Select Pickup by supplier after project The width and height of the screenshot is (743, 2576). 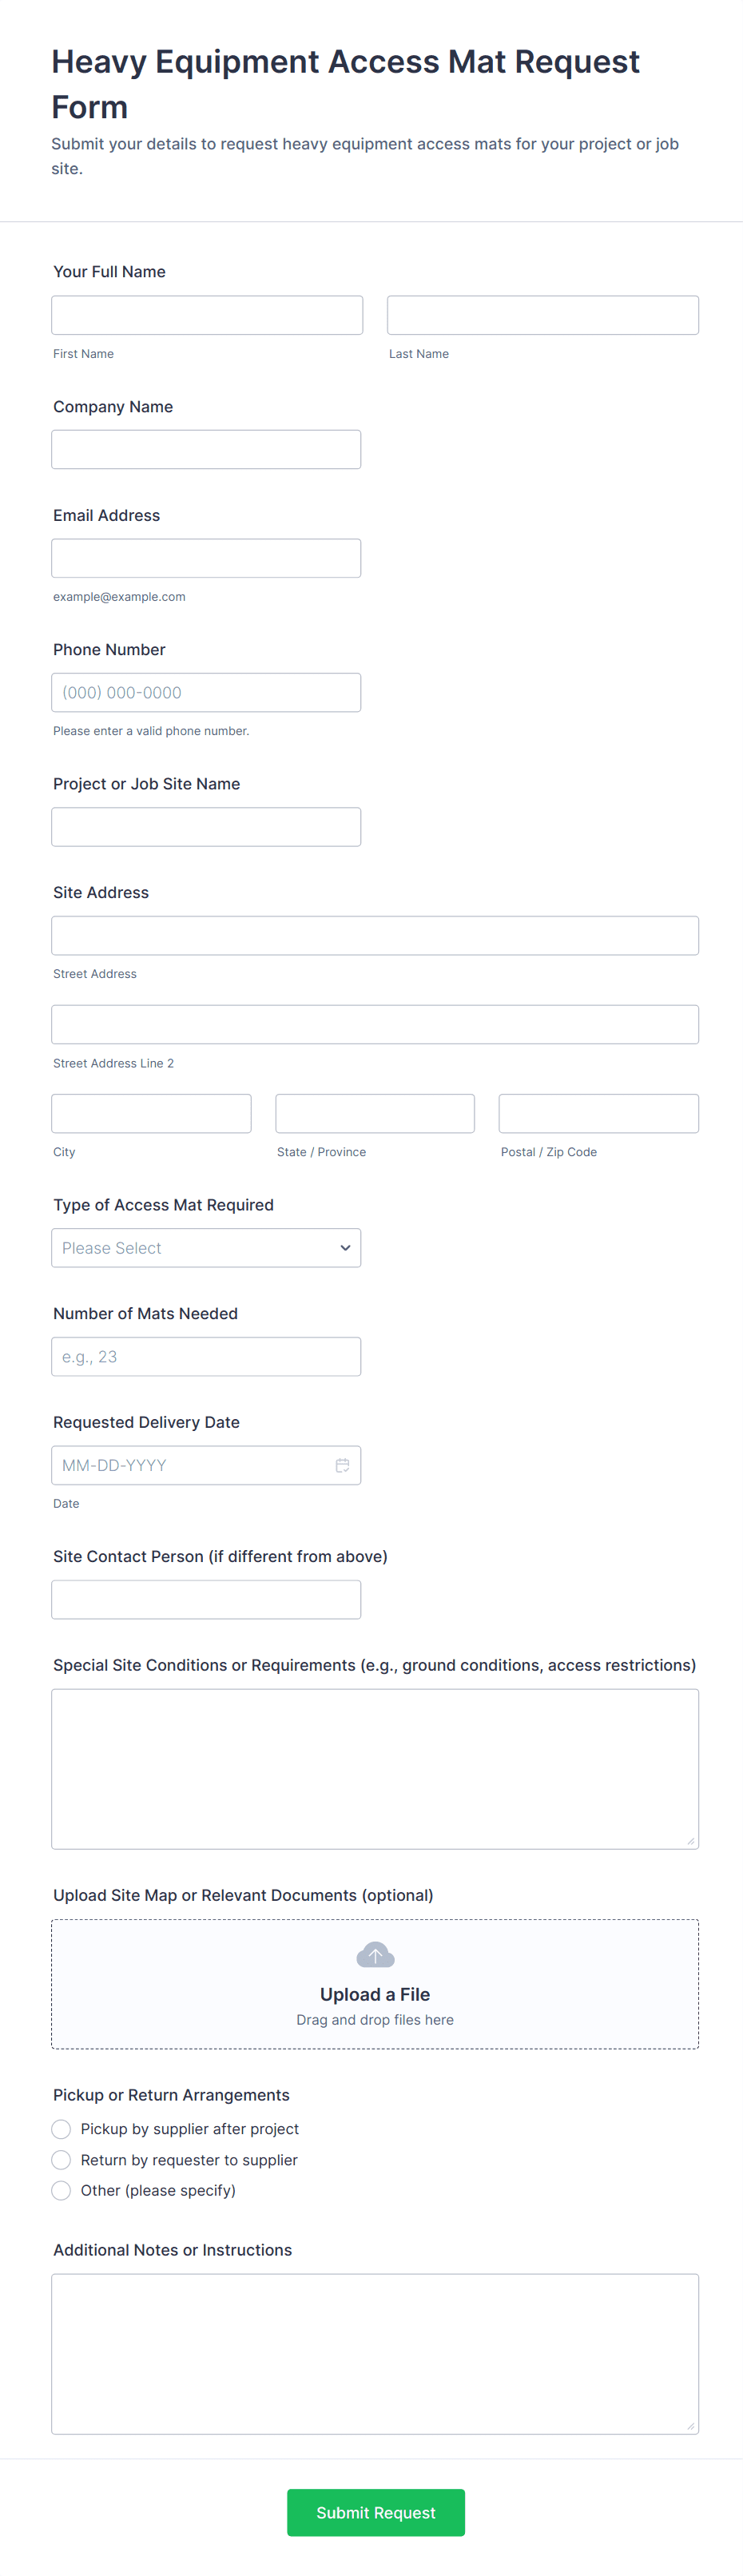click(x=61, y=2128)
